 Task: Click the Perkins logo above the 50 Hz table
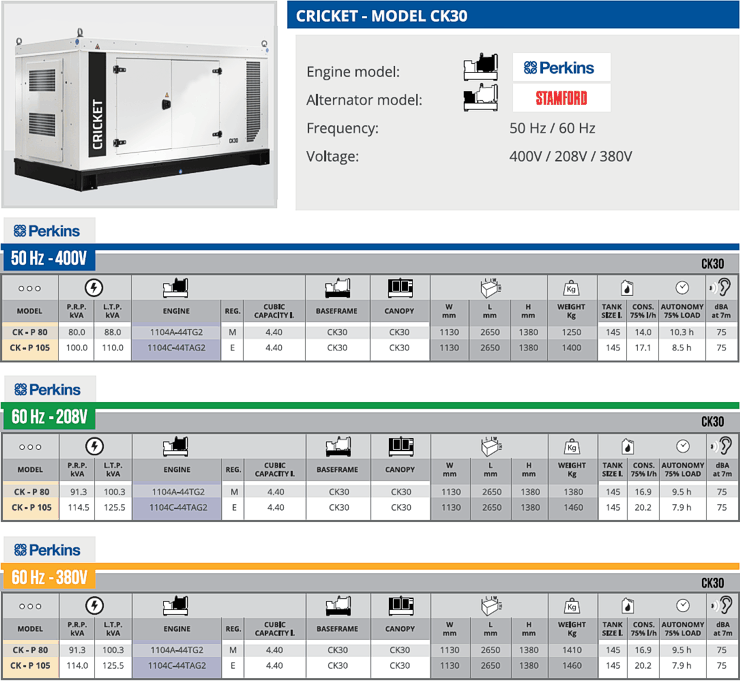click(x=47, y=231)
